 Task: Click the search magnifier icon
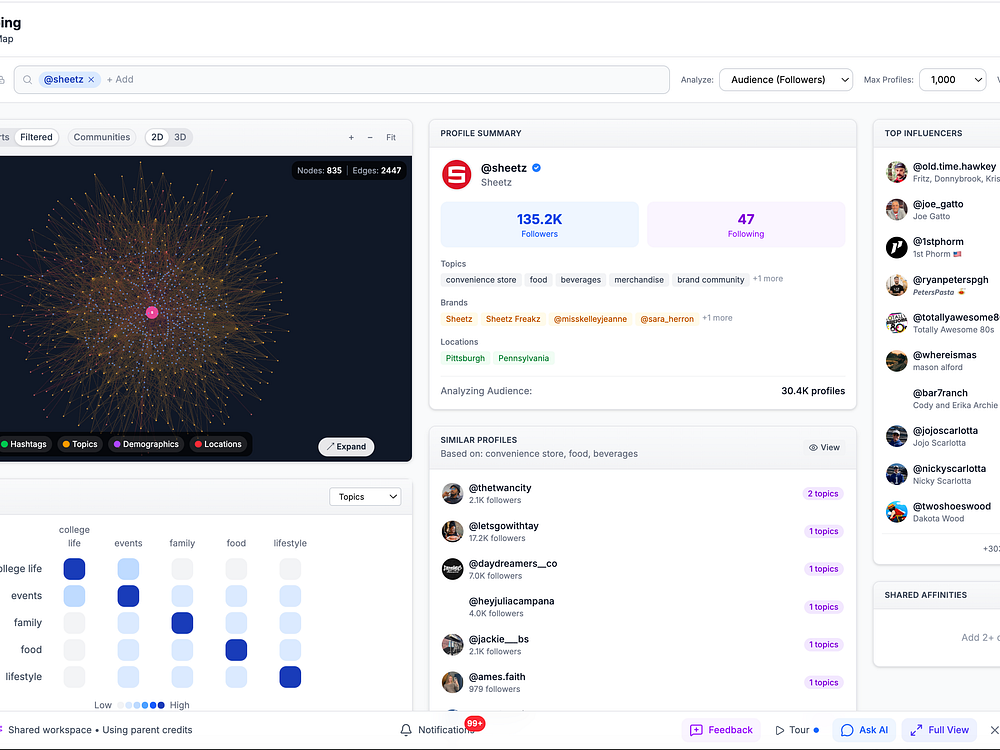point(27,80)
